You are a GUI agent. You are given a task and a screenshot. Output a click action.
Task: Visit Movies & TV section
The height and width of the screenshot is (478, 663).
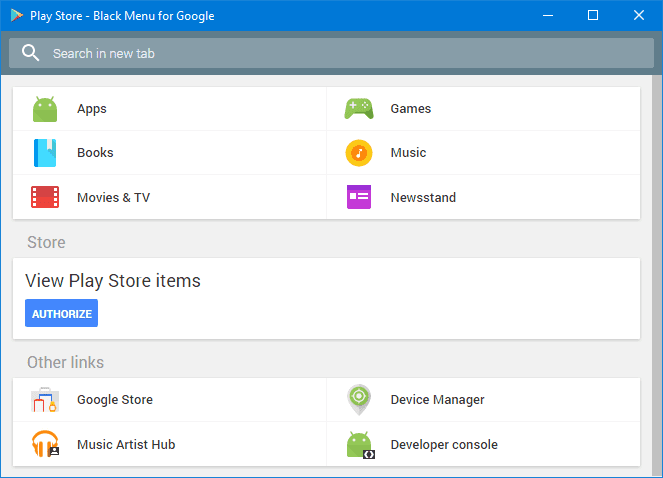point(113,198)
